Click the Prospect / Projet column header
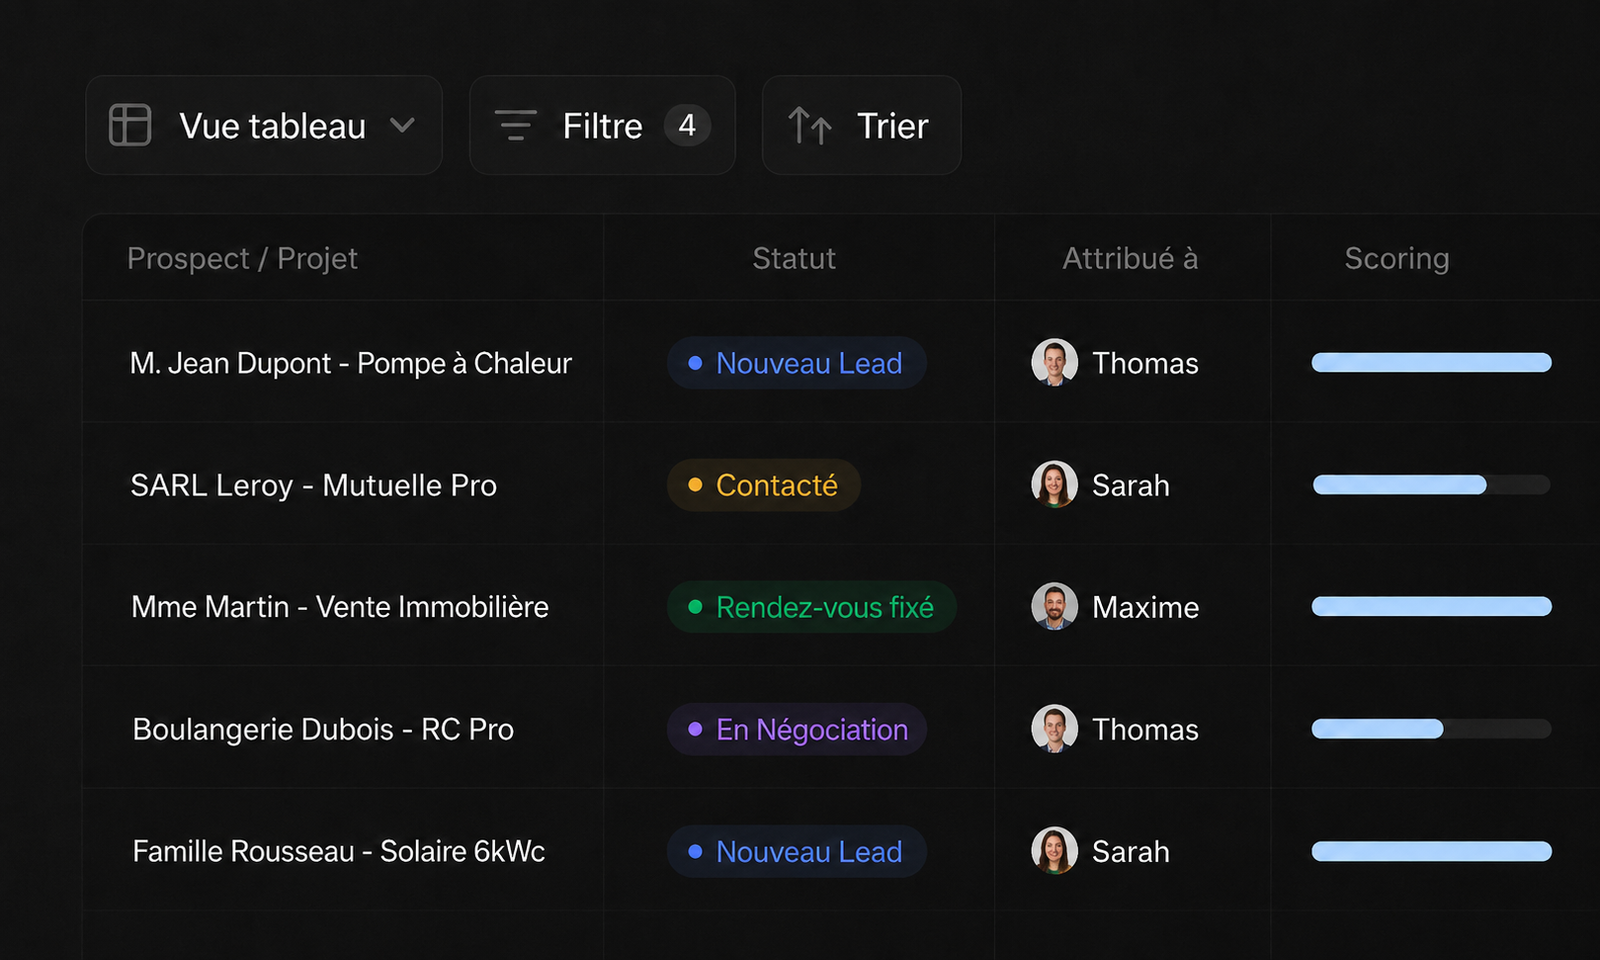 [x=242, y=258]
